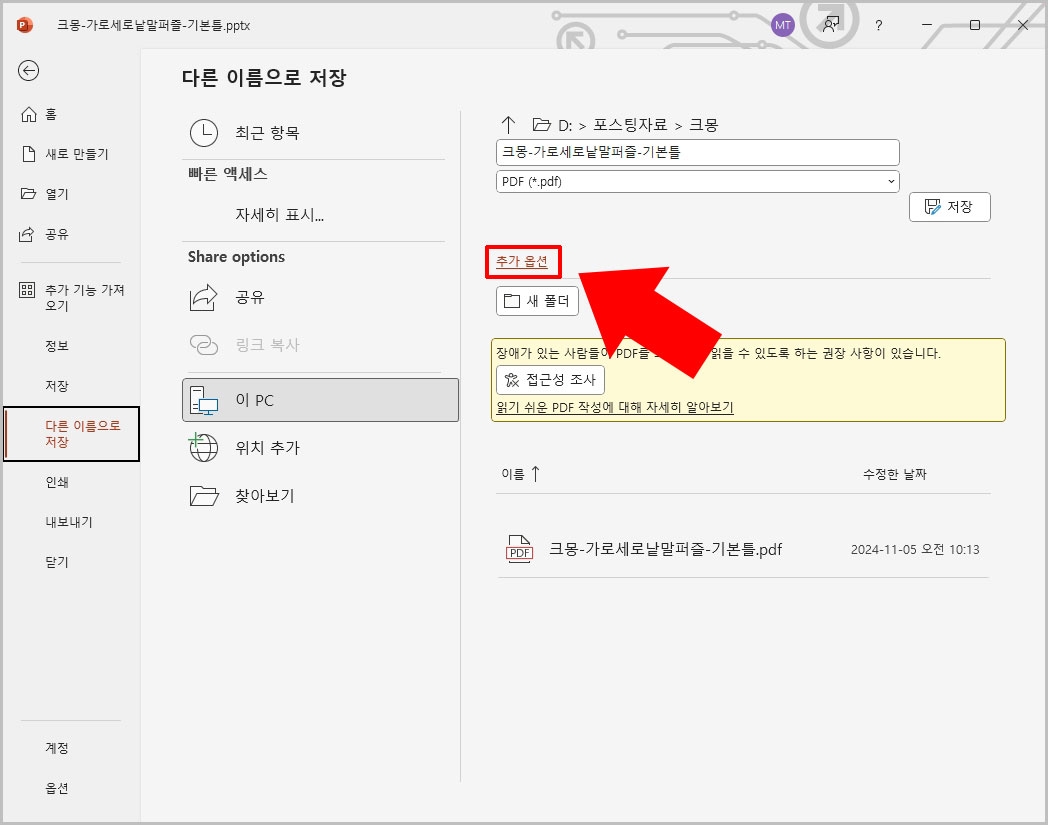Open the MT account avatar

pyautogui.click(x=782, y=25)
